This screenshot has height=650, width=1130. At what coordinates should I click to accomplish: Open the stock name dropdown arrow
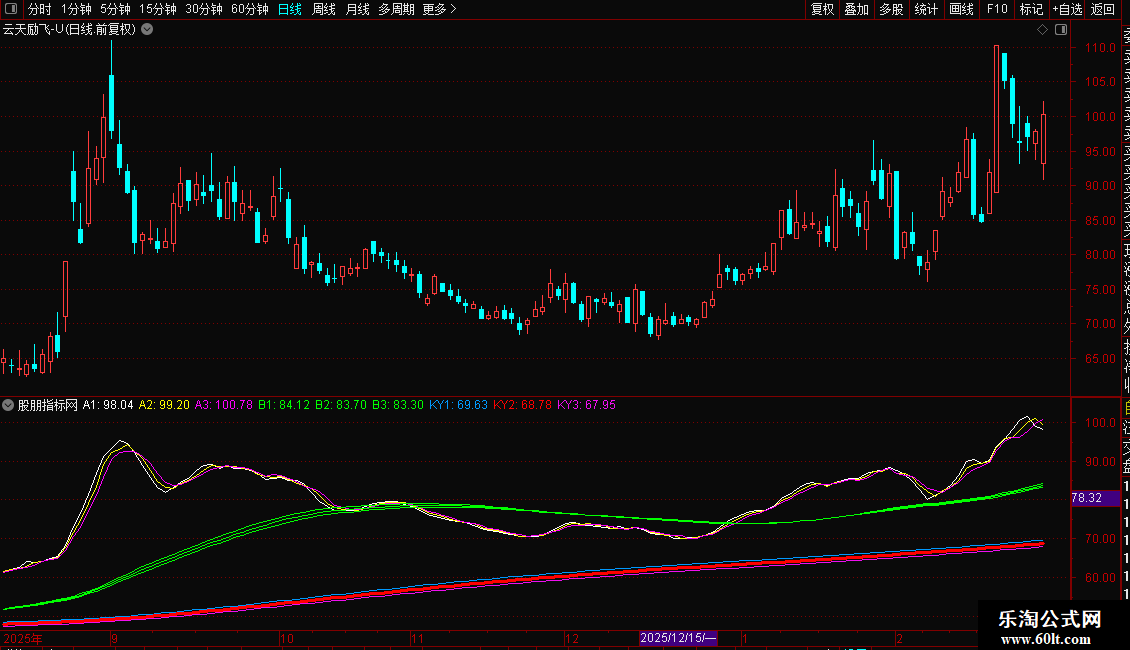[x=147, y=30]
